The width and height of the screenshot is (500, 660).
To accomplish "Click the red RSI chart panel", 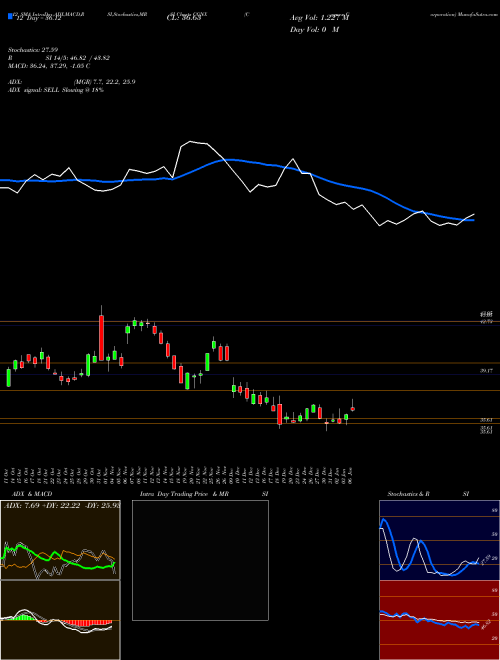I will pyautogui.click(x=439, y=620).
